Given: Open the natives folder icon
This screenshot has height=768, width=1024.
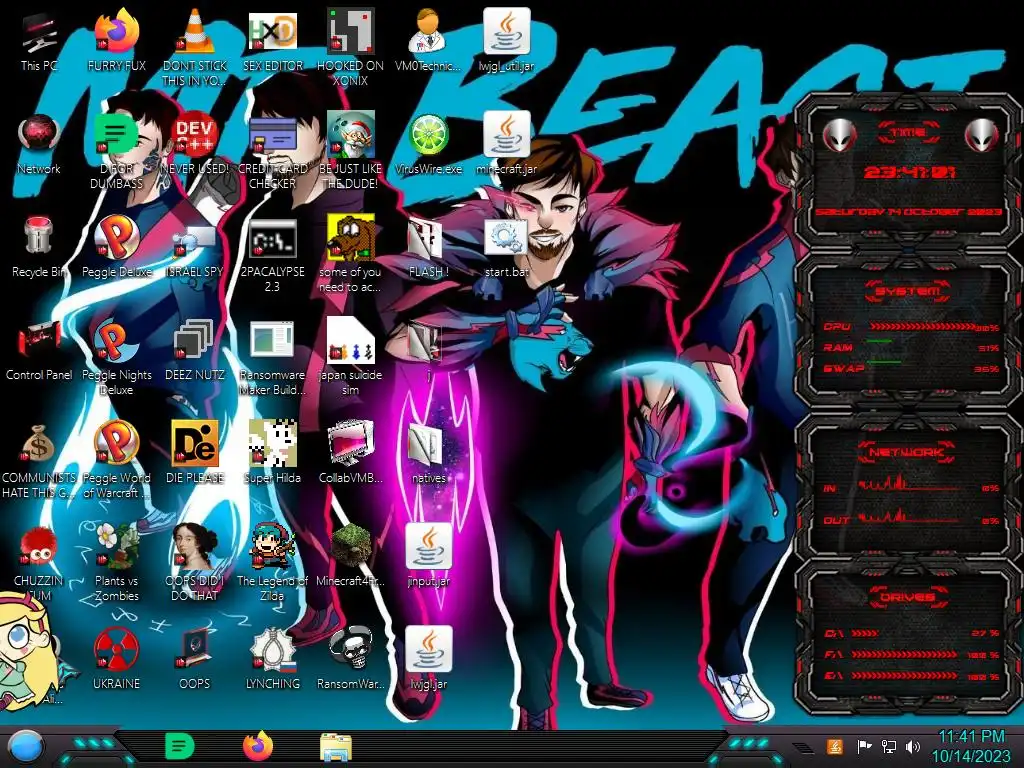Looking at the screenshot, I should pyautogui.click(x=425, y=445).
